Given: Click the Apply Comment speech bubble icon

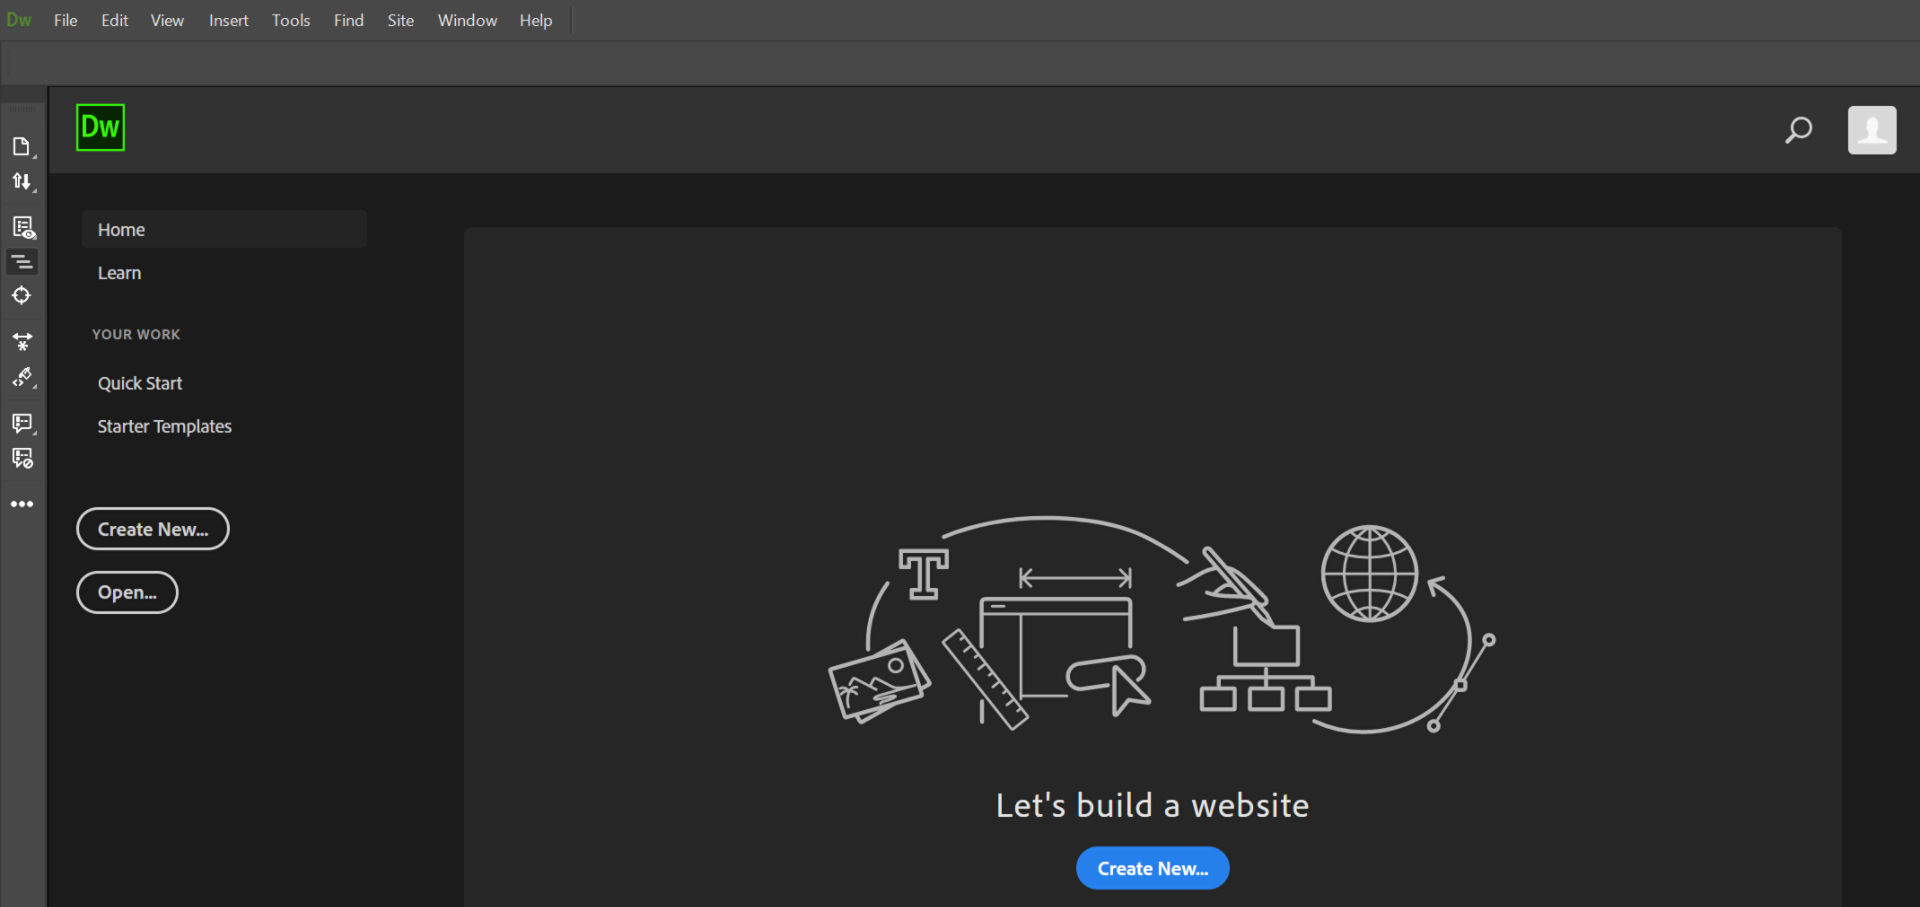Looking at the screenshot, I should point(22,422).
